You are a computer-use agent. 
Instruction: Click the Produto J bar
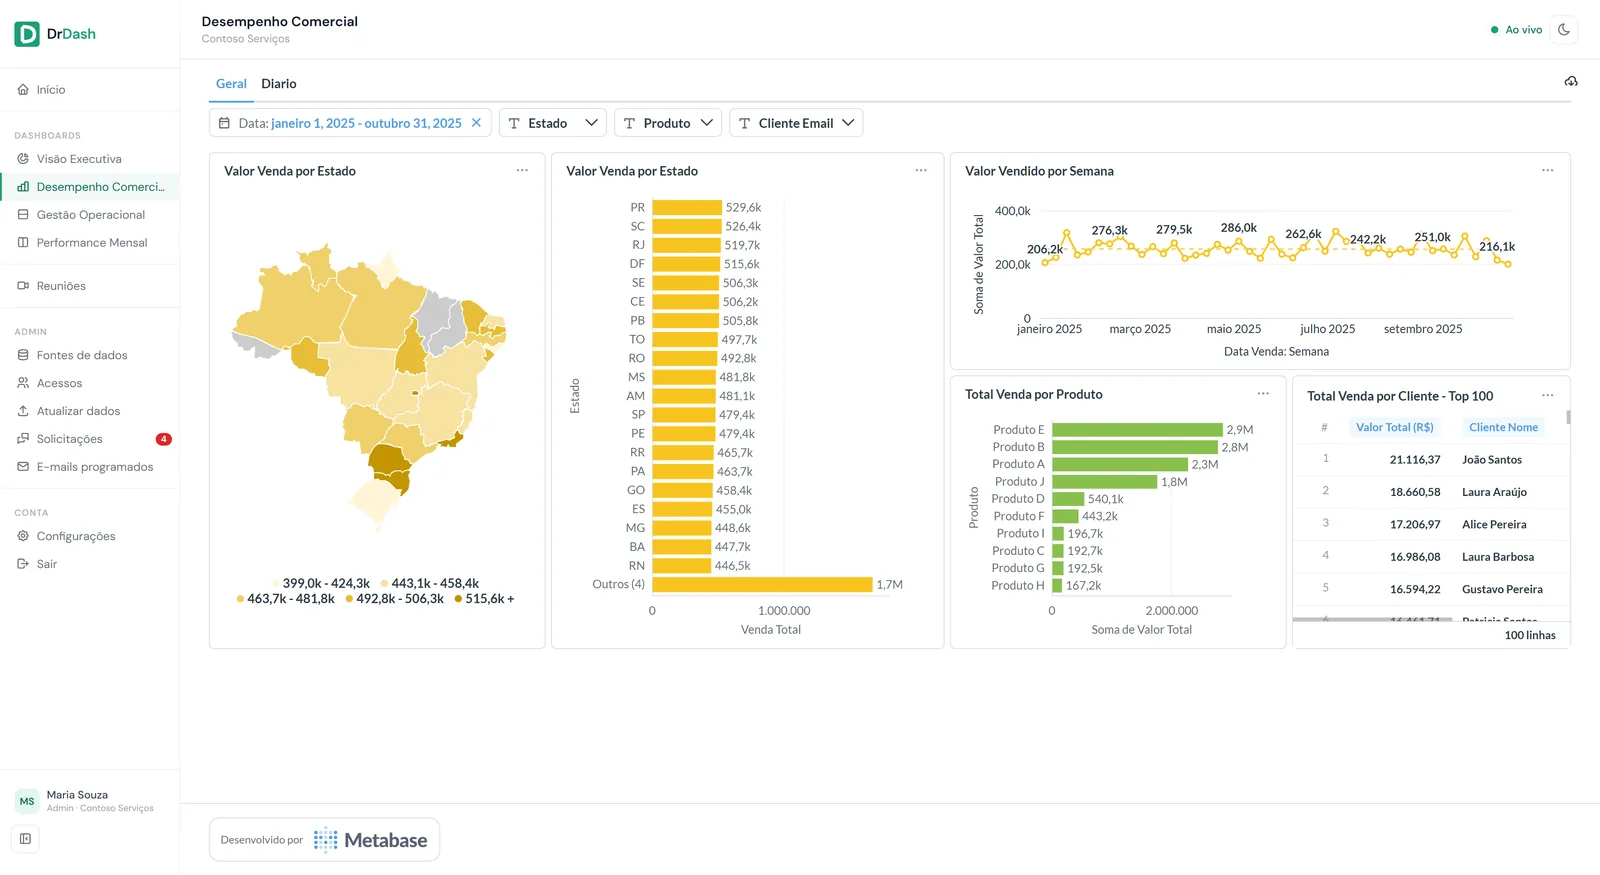1105,482
